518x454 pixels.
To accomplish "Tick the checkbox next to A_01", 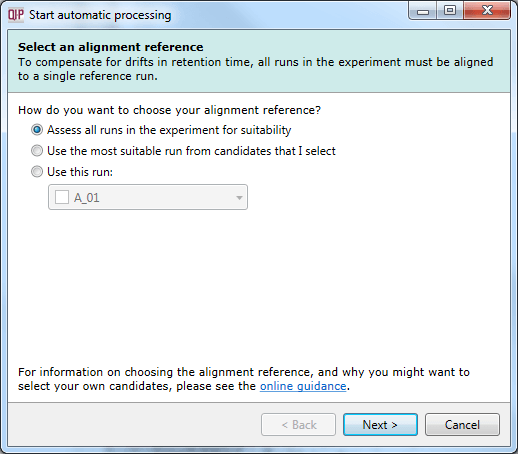I will pyautogui.click(x=62, y=197).
